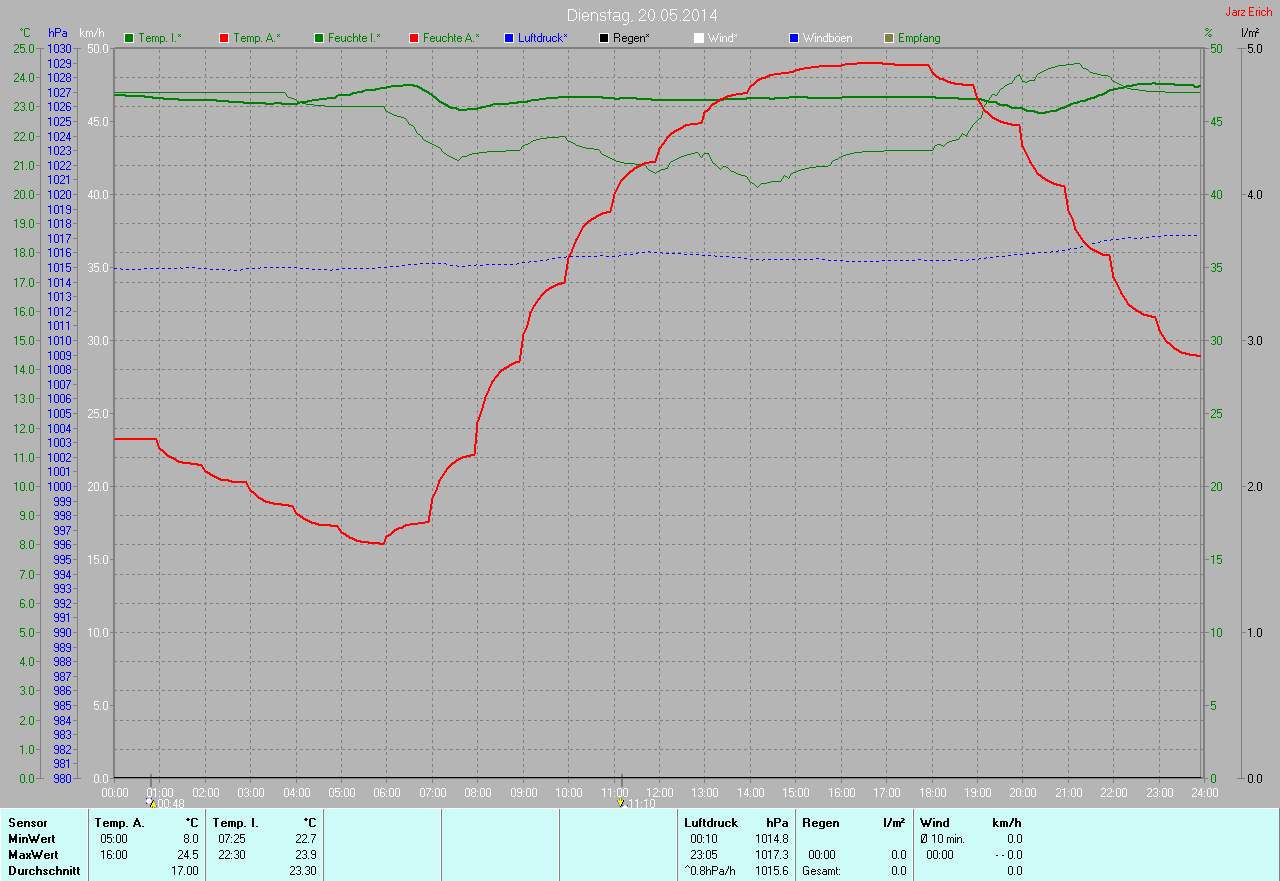1280x881 pixels.
Task: Click the Temp. A. minimum time 05:00
Action: (x=114, y=839)
